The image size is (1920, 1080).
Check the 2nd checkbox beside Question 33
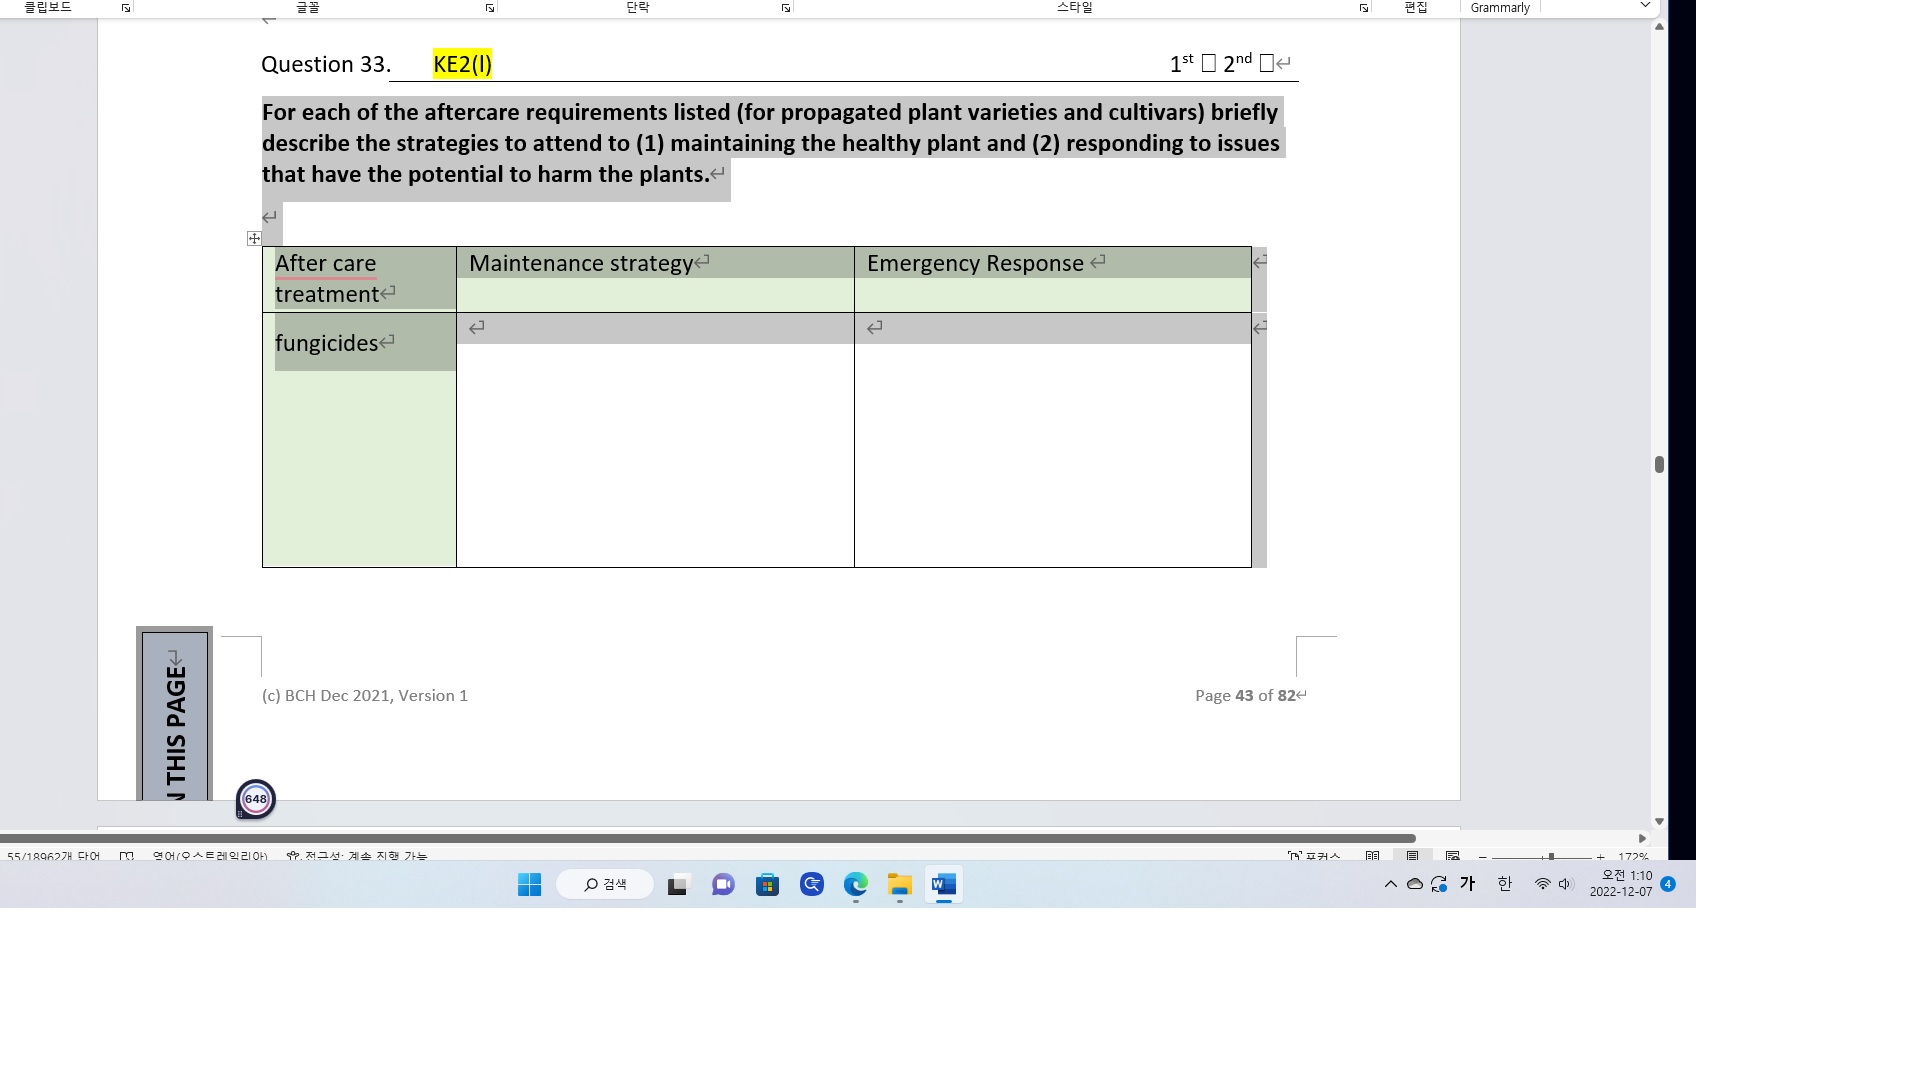click(1268, 62)
